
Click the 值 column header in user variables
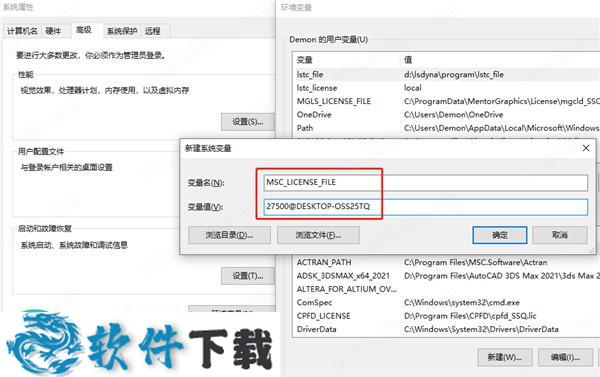click(x=408, y=60)
